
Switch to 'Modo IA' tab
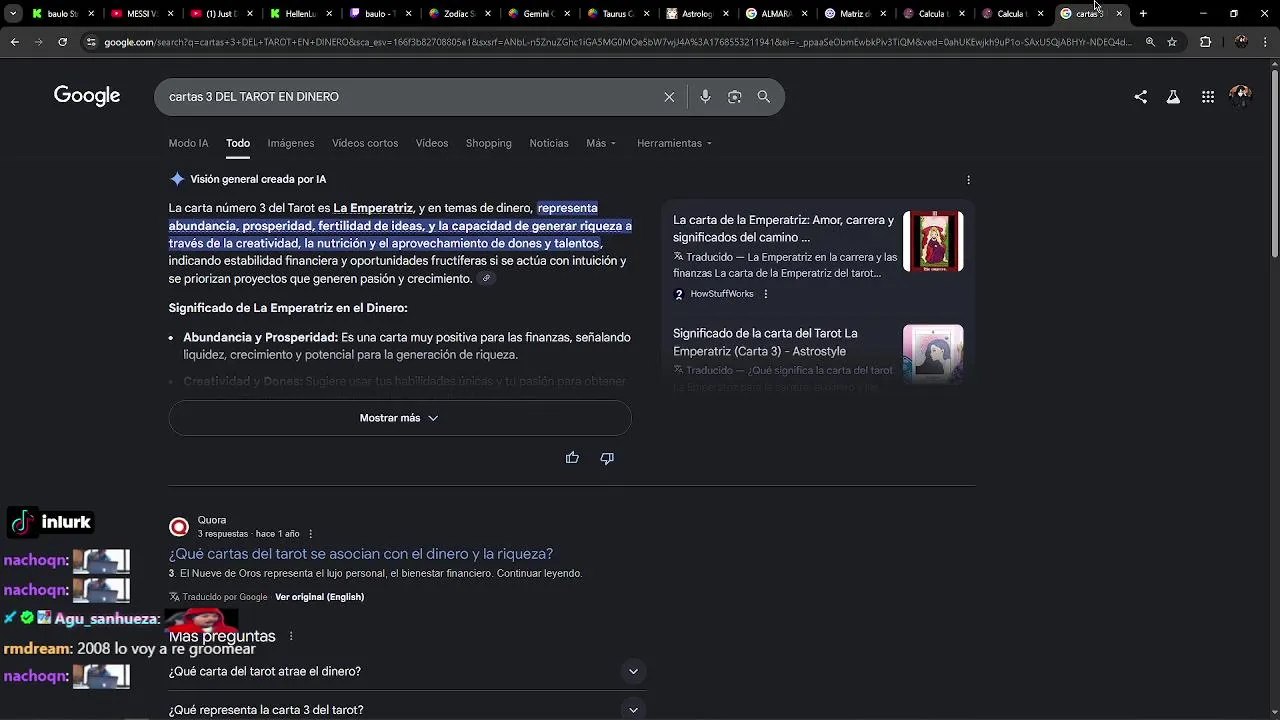click(x=188, y=143)
